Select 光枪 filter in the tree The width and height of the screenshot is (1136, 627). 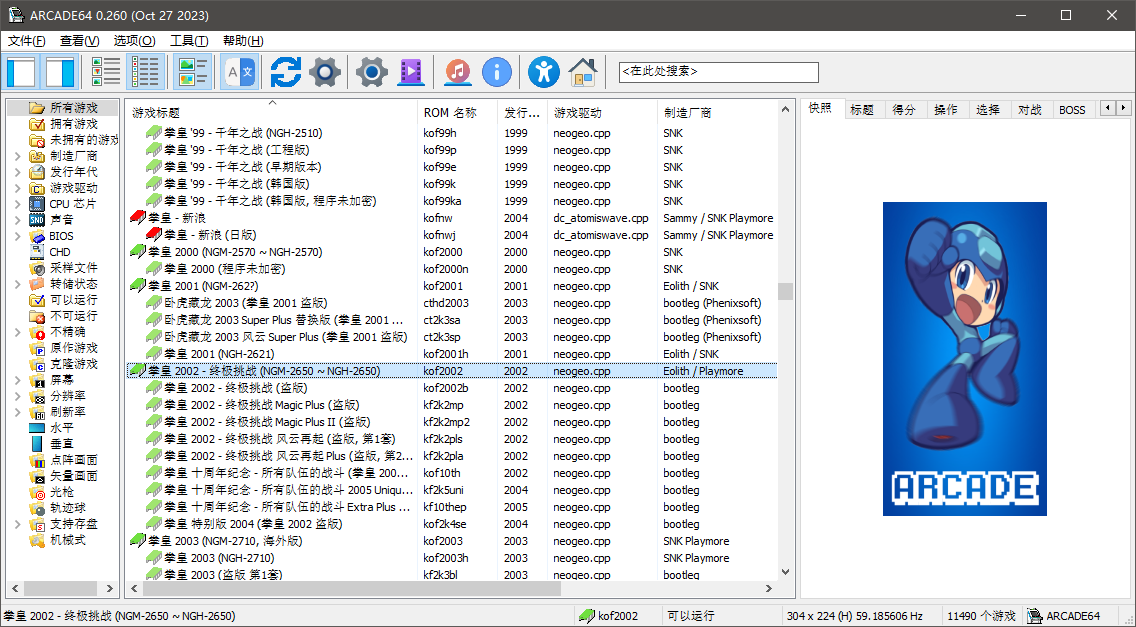pyautogui.click(x=62, y=491)
